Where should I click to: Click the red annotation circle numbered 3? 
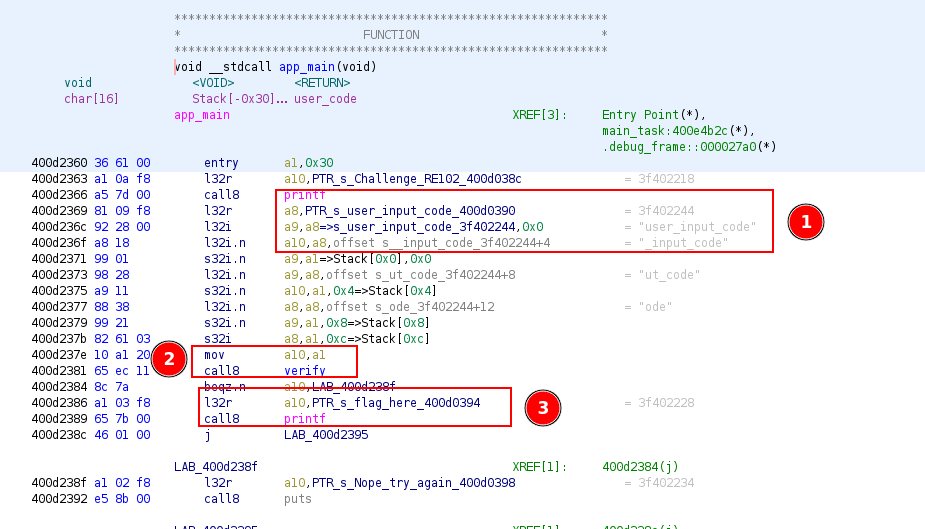tap(543, 407)
